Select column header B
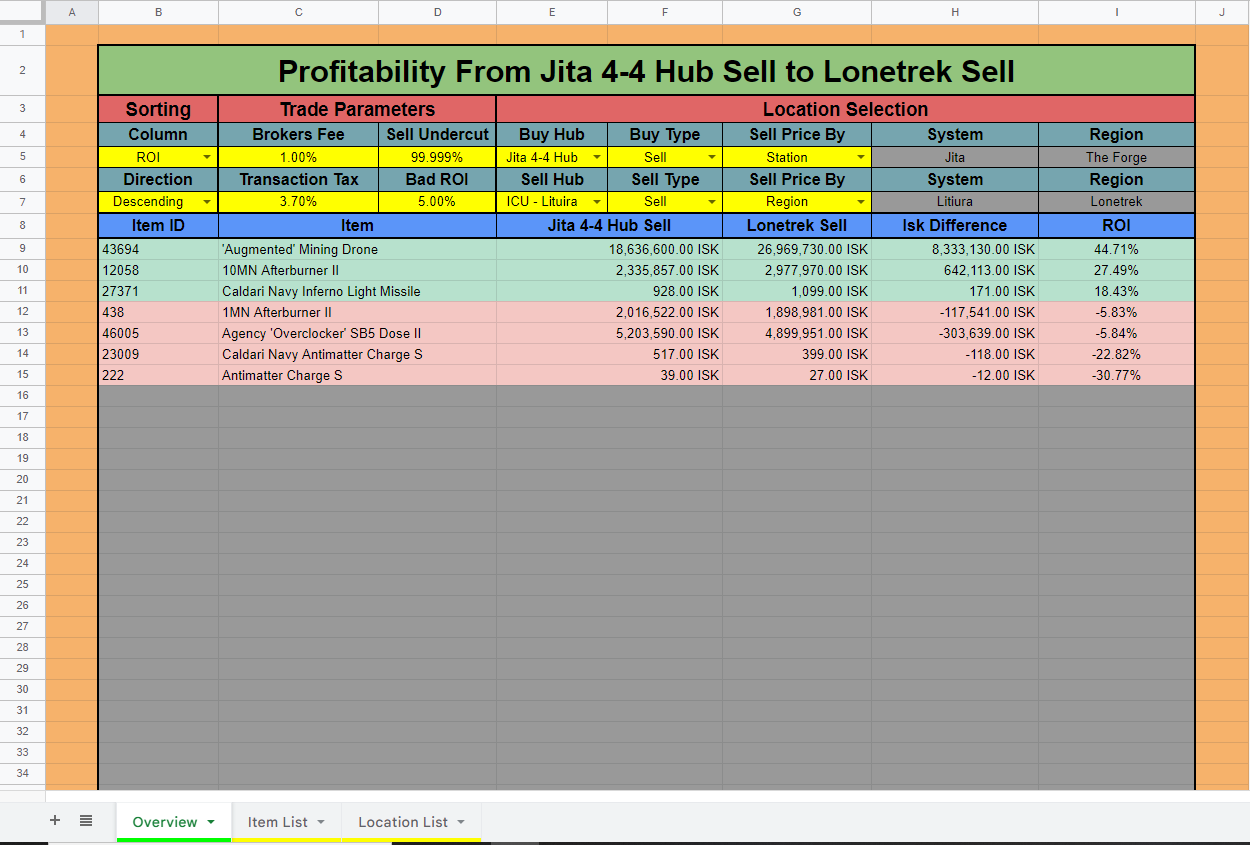The width and height of the screenshot is (1250, 845). coord(158,12)
